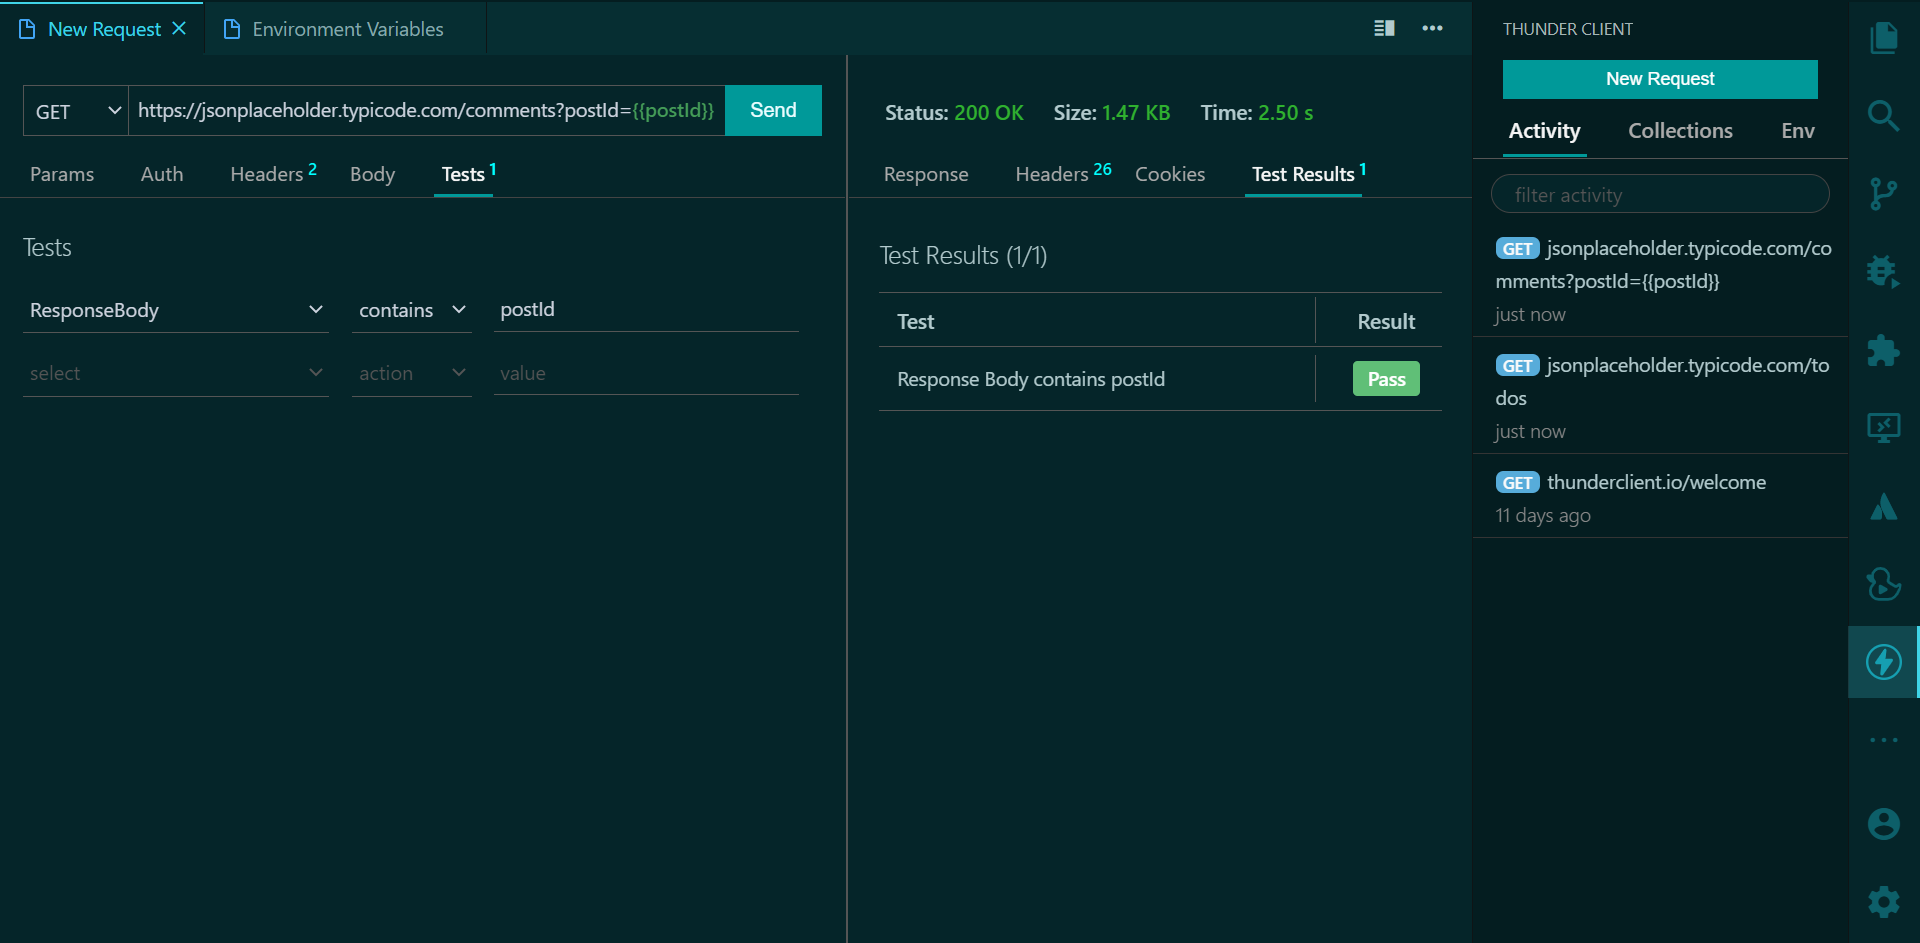Edit the postId test value field
1920x943 pixels.
point(646,310)
